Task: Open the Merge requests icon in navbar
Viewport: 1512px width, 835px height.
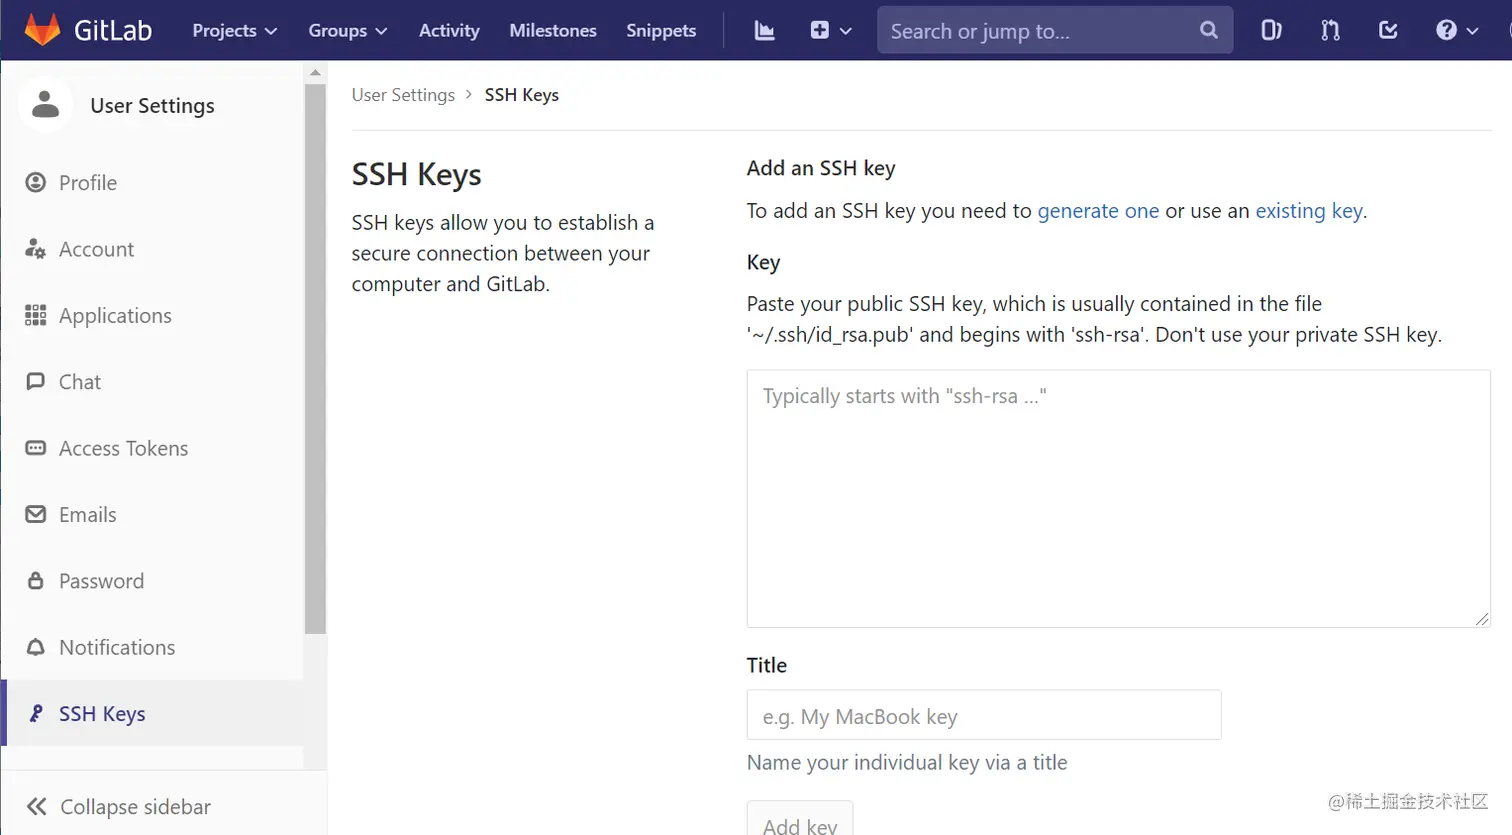Action: click(x=1330, y=30)
